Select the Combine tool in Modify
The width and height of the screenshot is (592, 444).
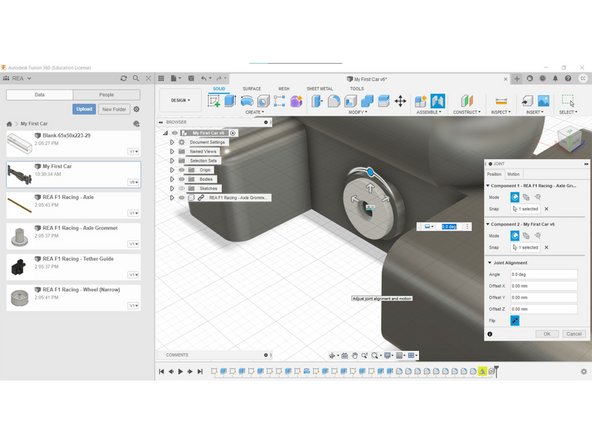367,101
